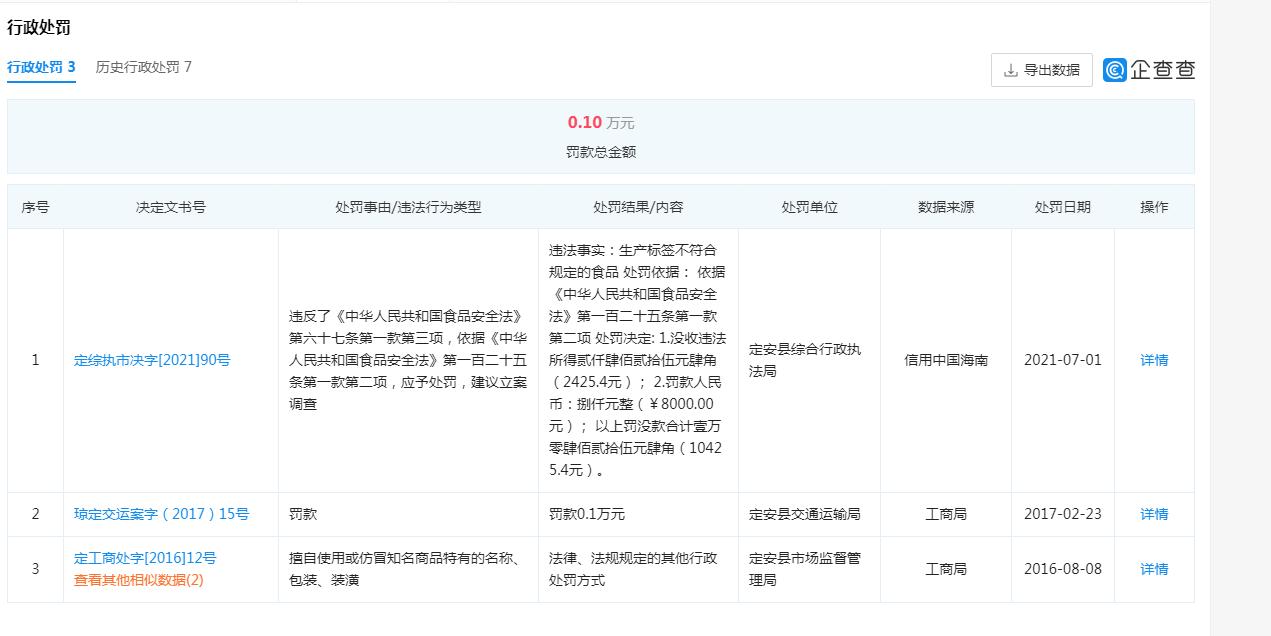View 详情 for the 2016-08-08 penalty record
The image size is (1271, 636).
[x=1154, y=568]
